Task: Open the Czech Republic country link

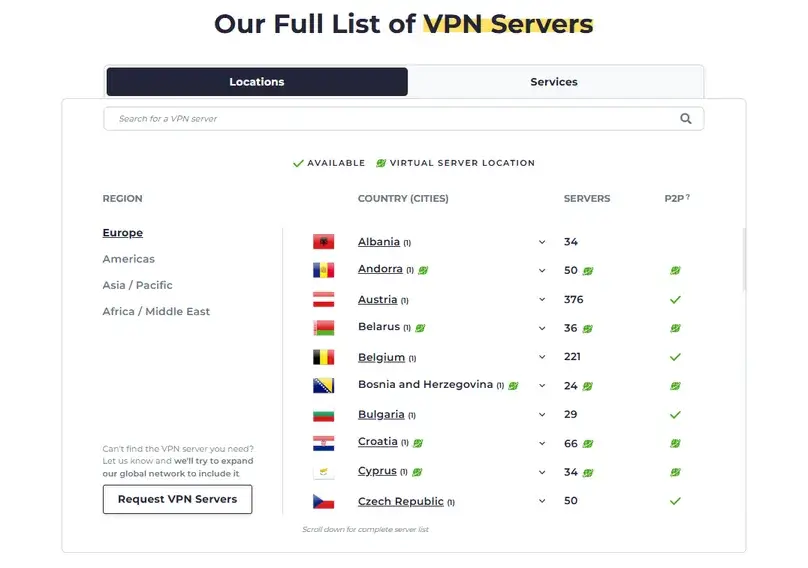Action: 400,501
